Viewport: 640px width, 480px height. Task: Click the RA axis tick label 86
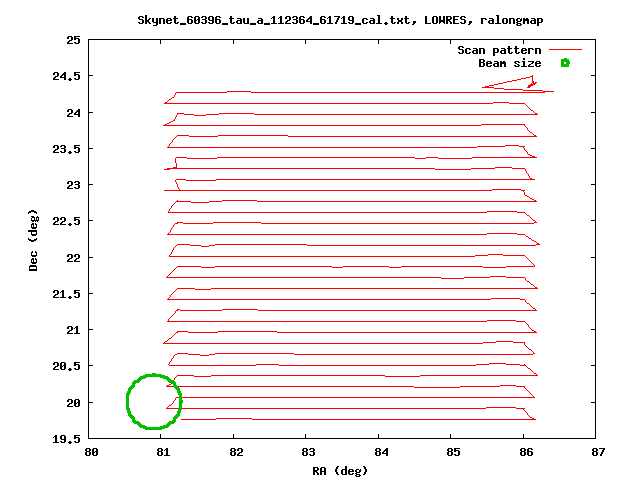(x=526, y=452)
